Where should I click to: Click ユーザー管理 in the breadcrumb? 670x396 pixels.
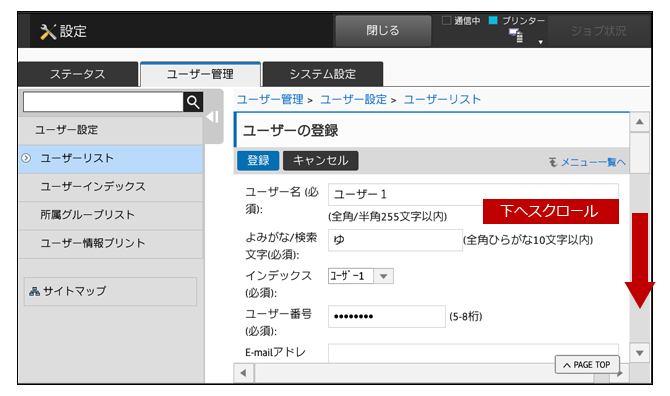coord(270,100)
